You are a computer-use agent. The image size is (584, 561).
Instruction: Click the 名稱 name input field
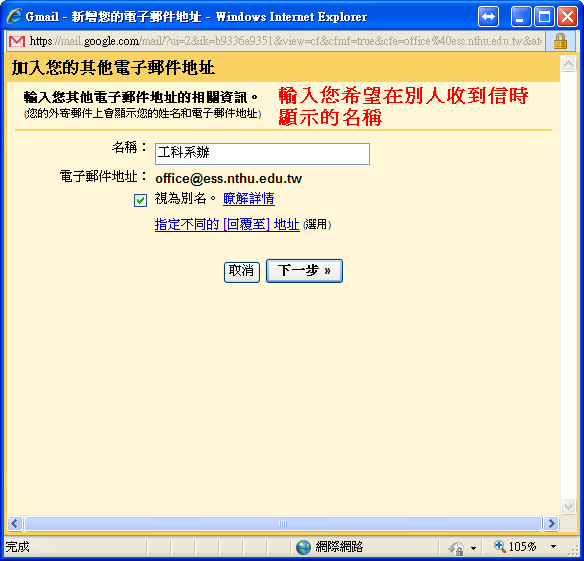(262, 154)
